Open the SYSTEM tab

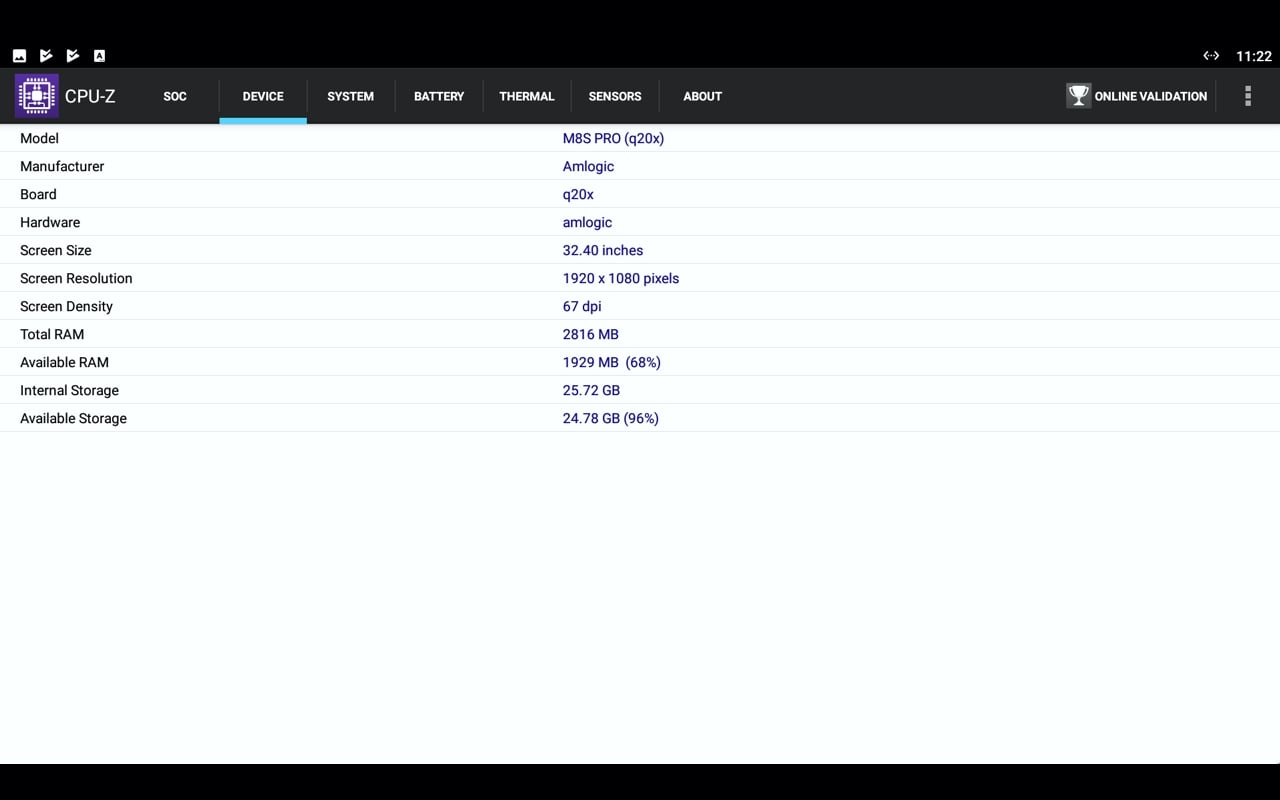click(351, 96)
